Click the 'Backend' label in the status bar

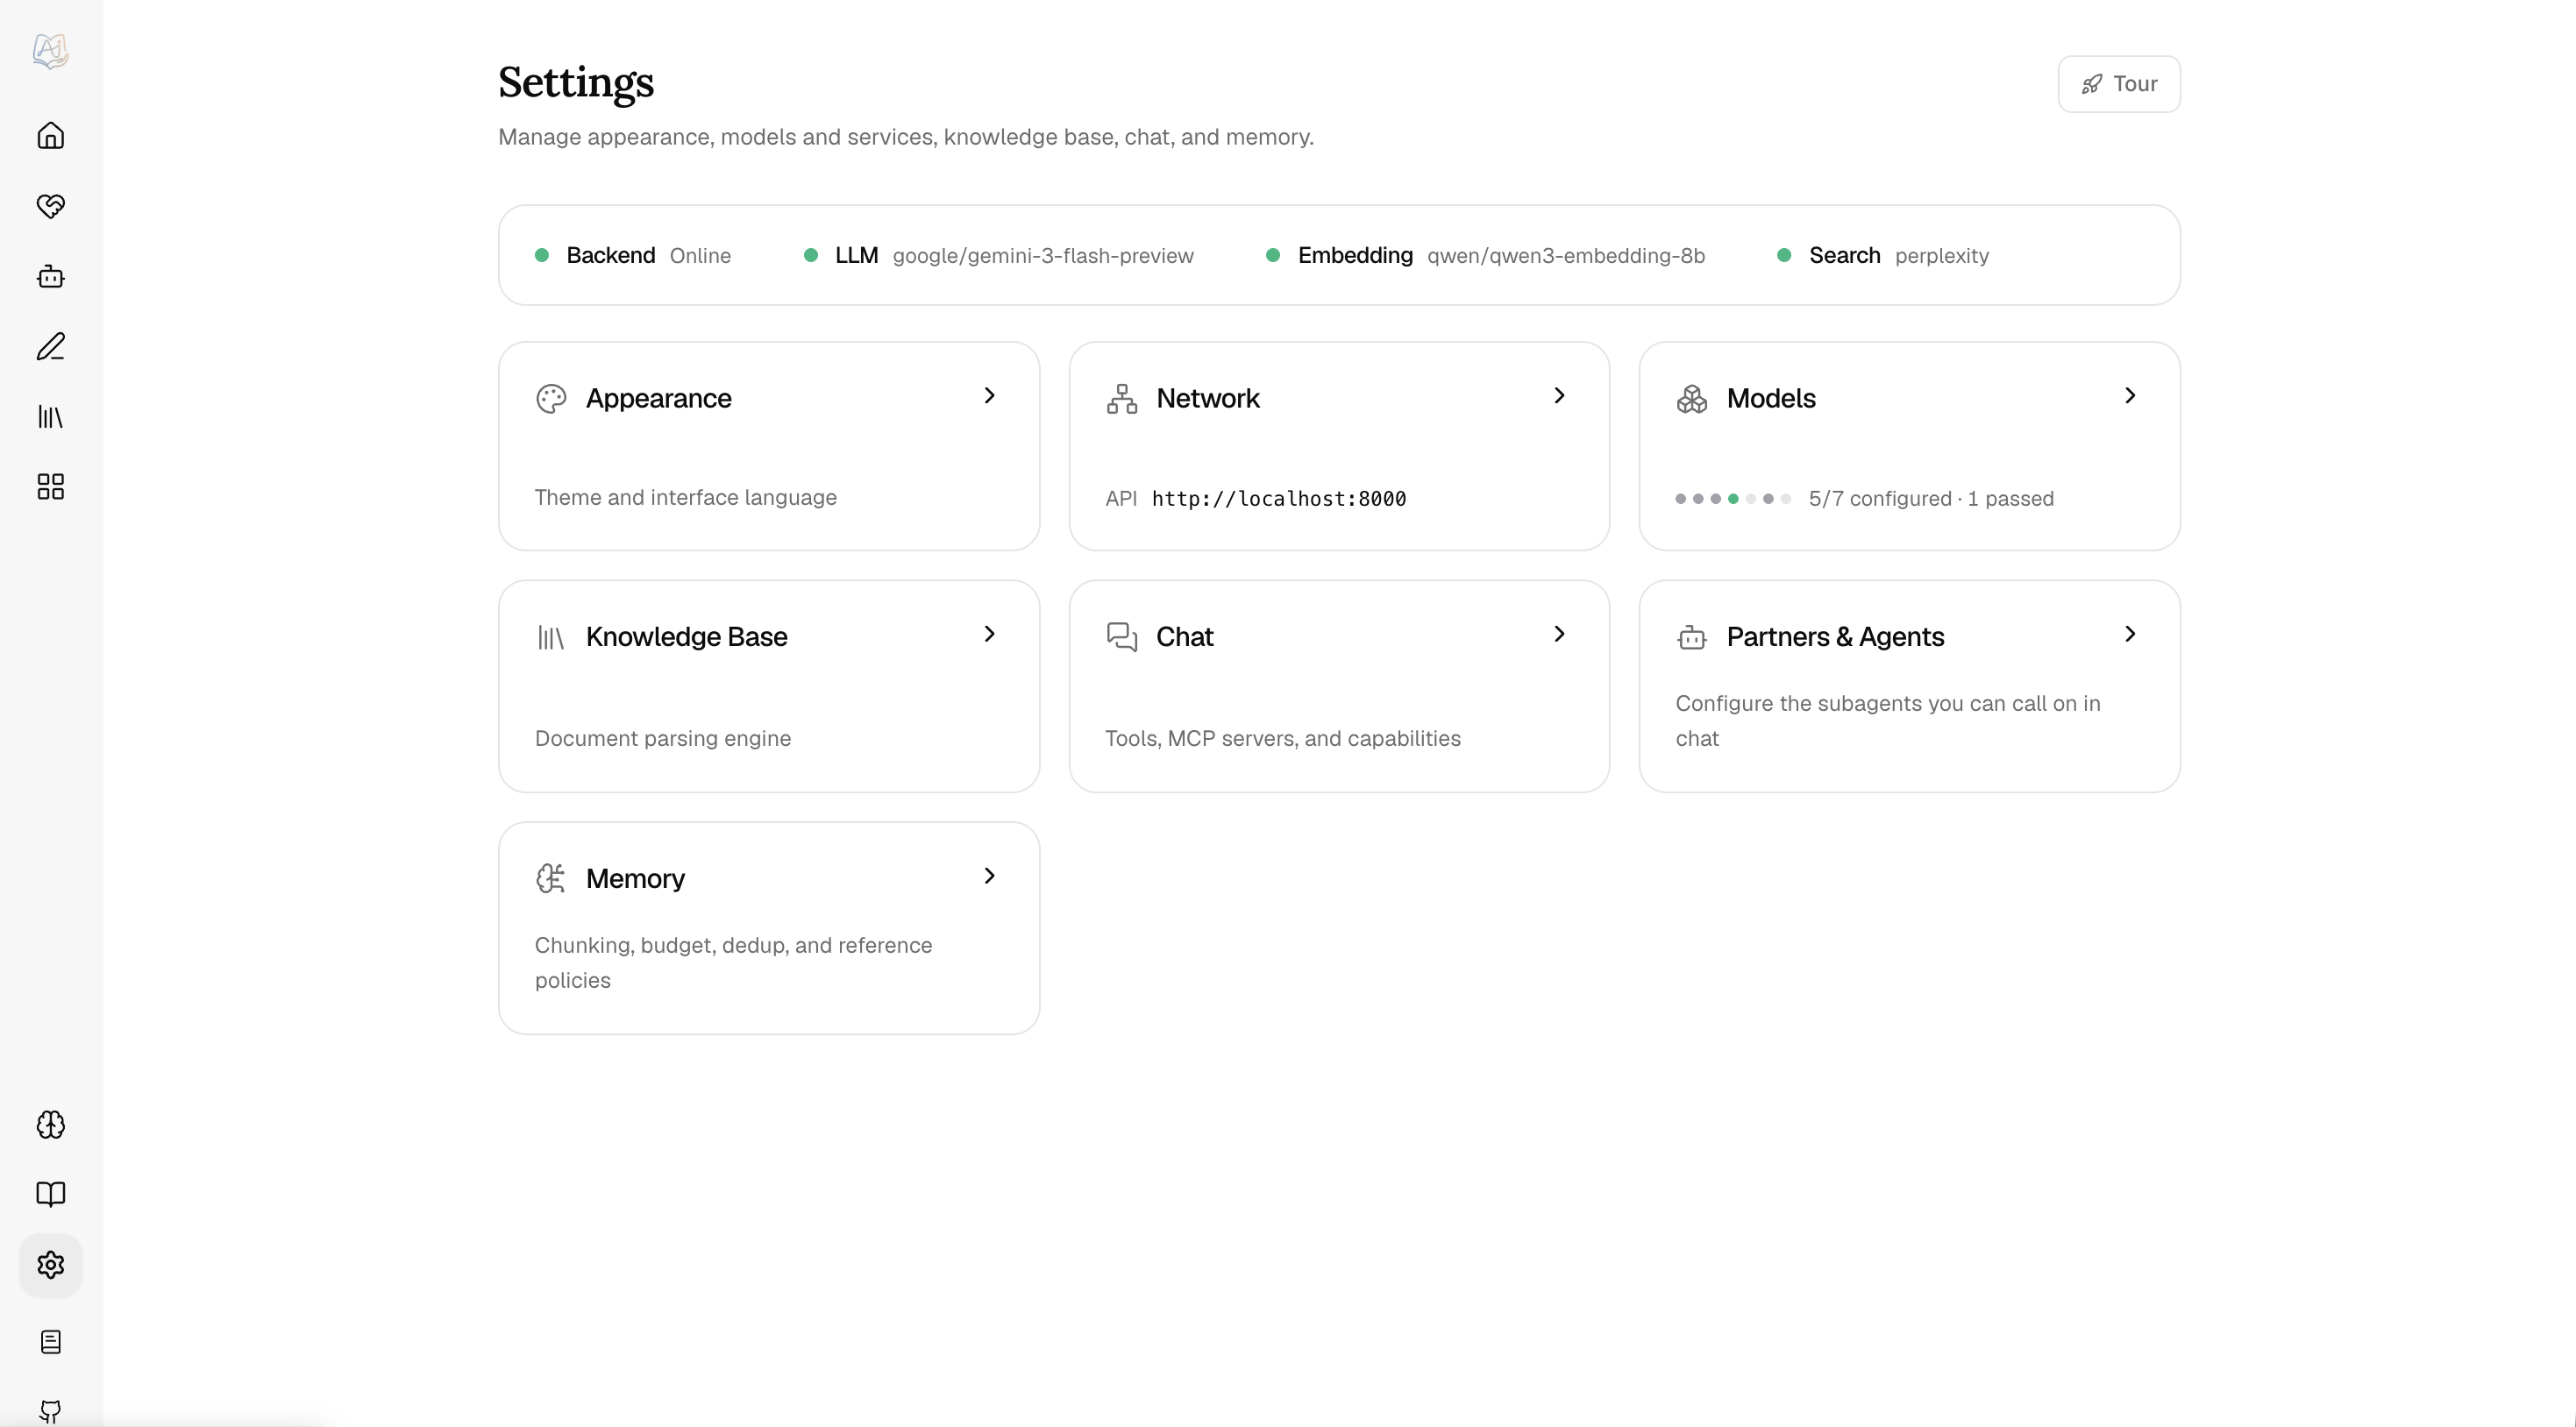(x=610, y=255)
